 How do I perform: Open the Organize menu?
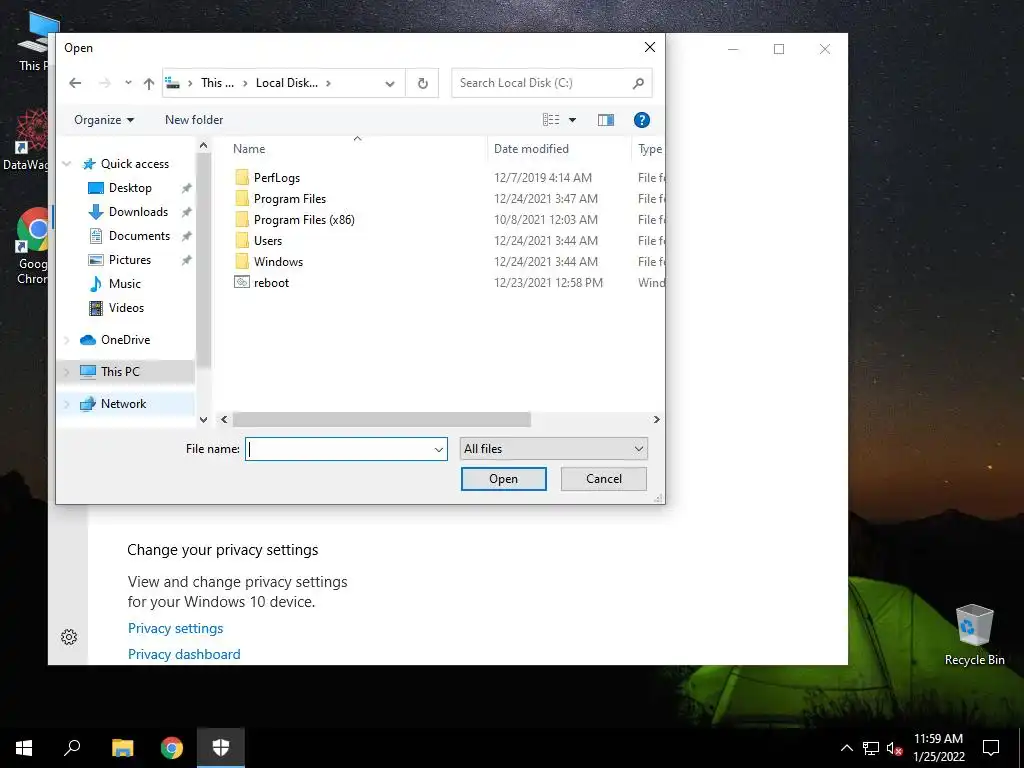coord(104,120)
